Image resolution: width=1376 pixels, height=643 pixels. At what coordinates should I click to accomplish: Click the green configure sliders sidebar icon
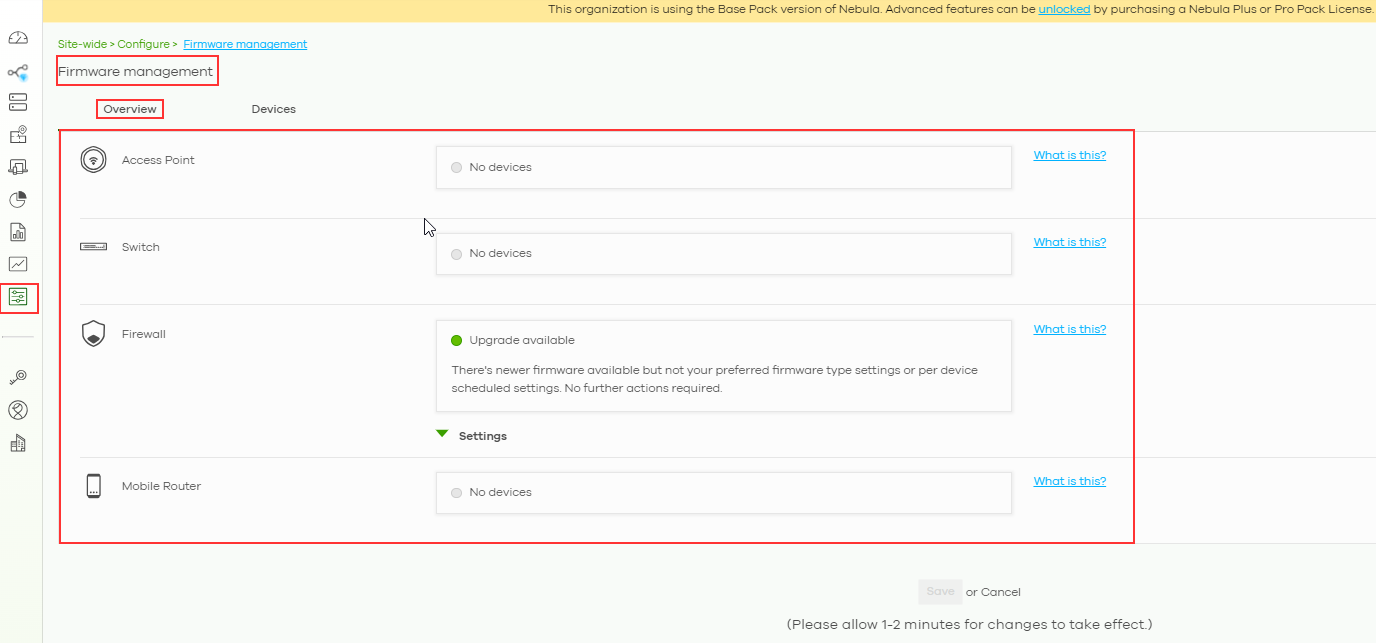pos(18,297)
